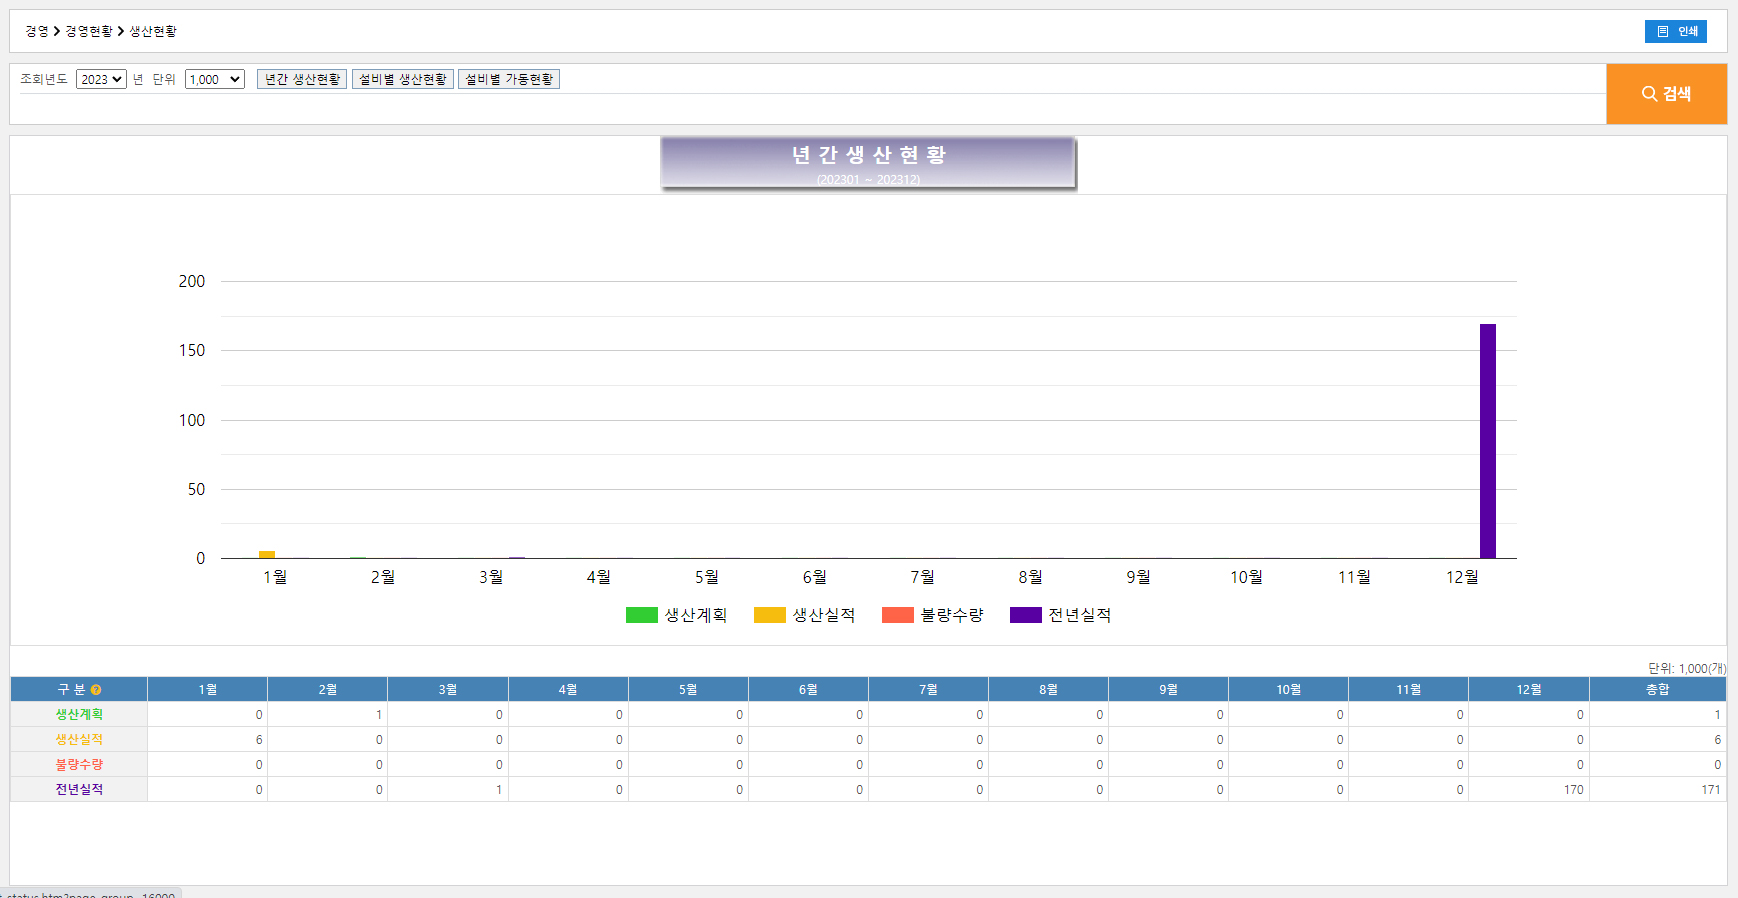Select the 전년실적 row label in table
This screenshot has height=898, width=1738.
click(x=79, y=790)
